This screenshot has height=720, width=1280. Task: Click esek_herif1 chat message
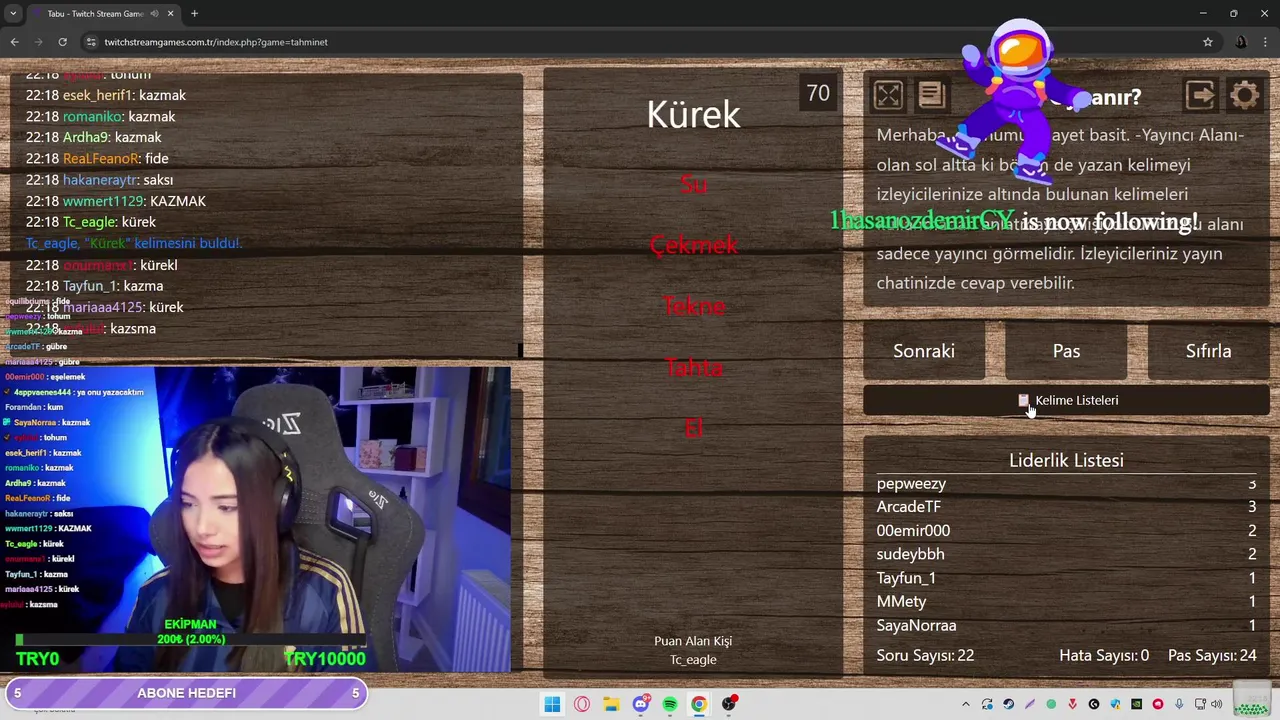coord(106,95)
